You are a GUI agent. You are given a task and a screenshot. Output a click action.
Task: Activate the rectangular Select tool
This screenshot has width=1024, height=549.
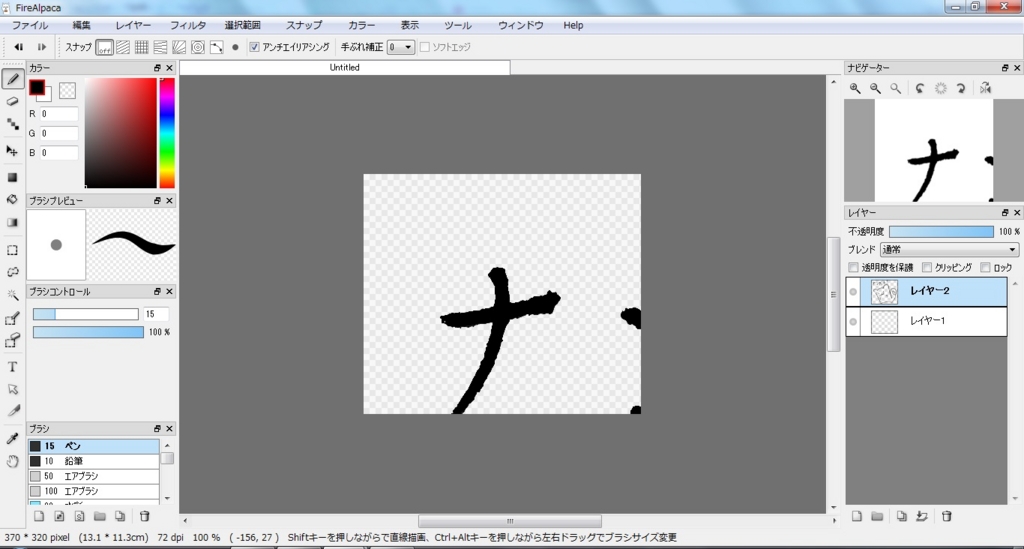click(12, 250)
